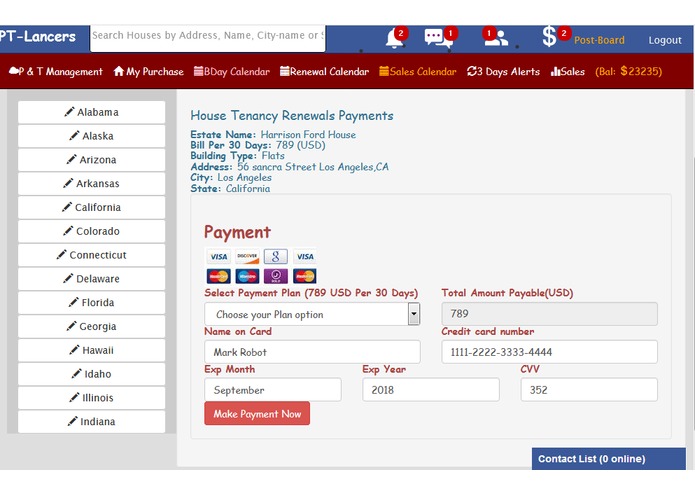
Task: Open the notifications bell icon
Action: 394,39
